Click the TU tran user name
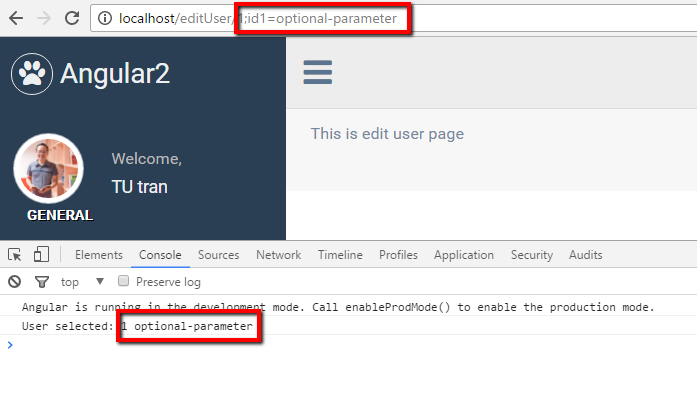The image size is (697, 418). click(x=140, y=187)
